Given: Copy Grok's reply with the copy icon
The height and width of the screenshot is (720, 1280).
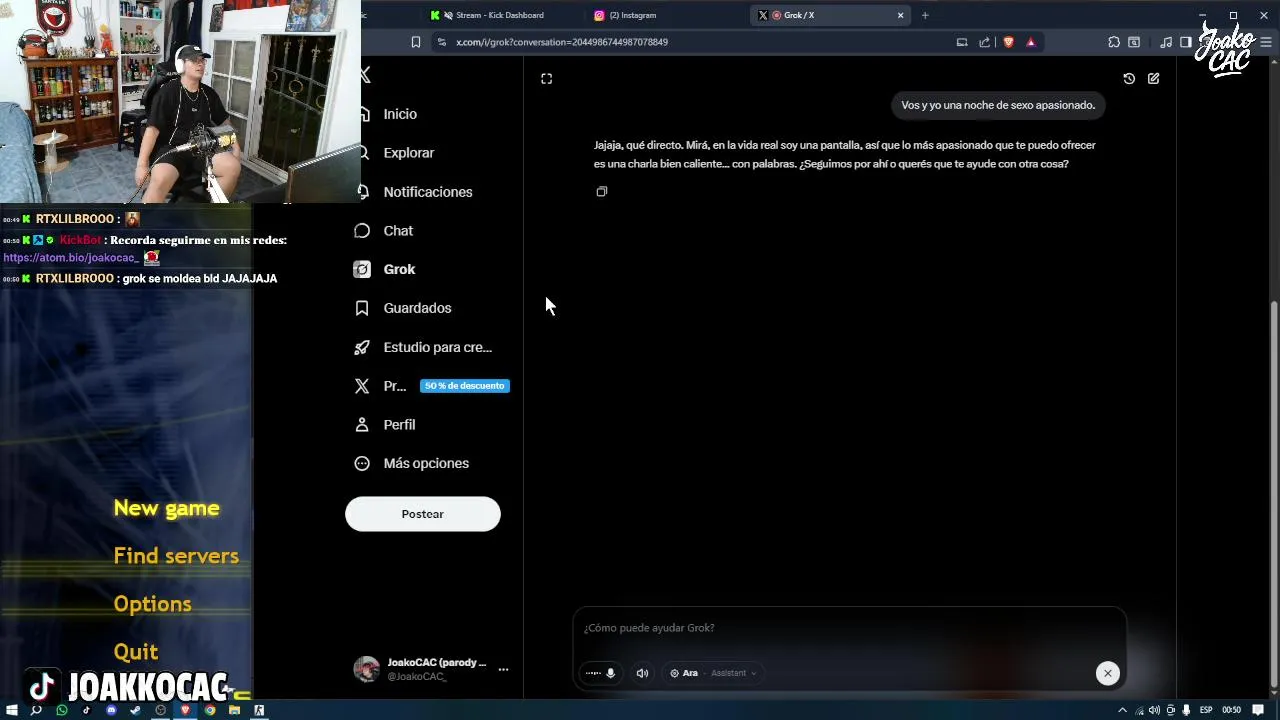Looking at the screenshot, I should point(601,191).
